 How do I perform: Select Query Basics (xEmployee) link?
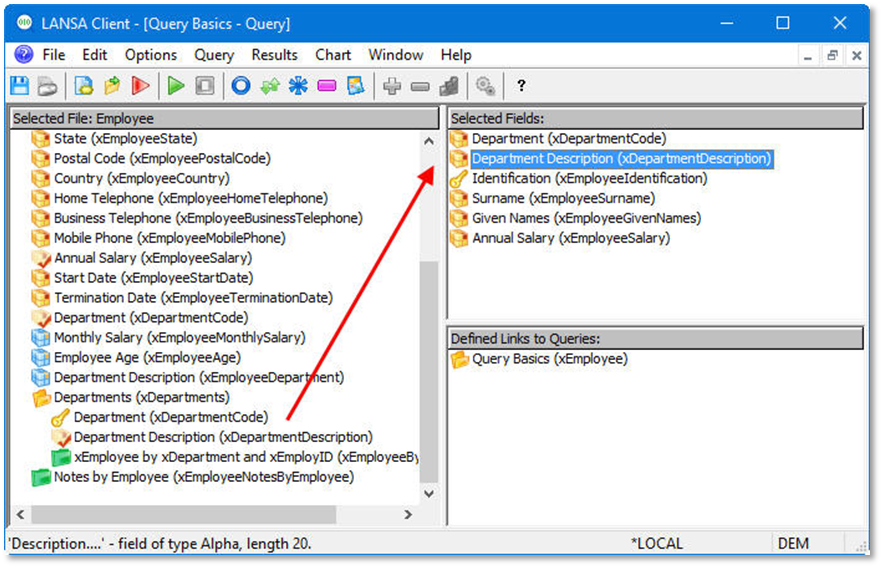point(550,359)
